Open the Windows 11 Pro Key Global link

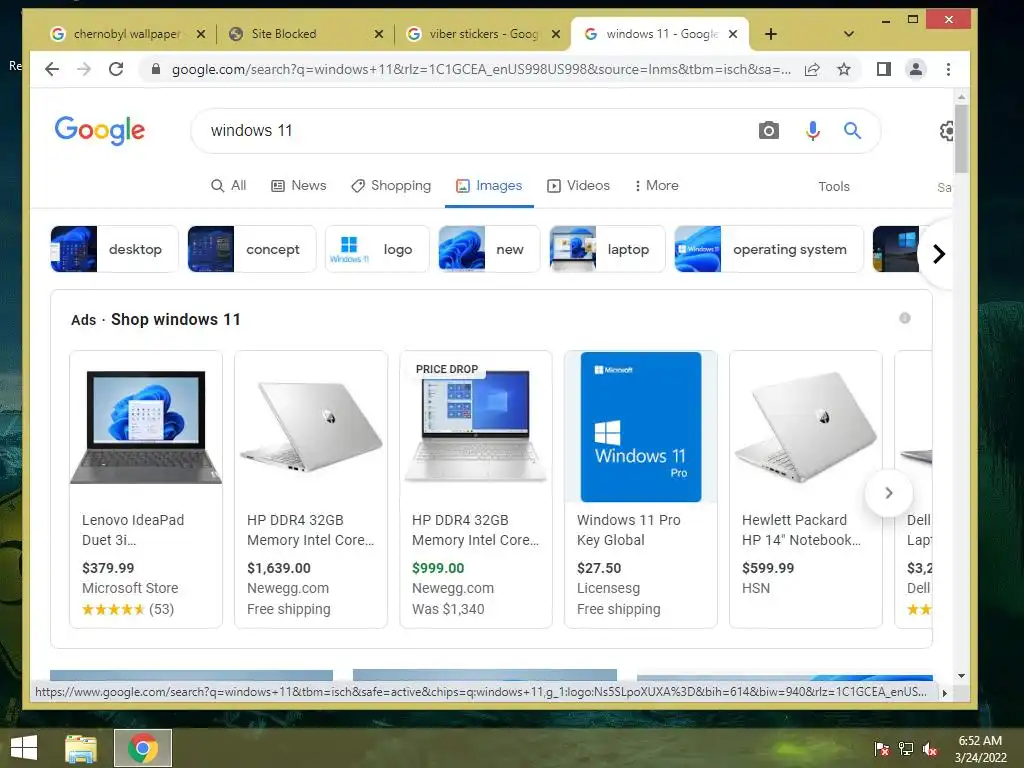click(x=628, y=530)
